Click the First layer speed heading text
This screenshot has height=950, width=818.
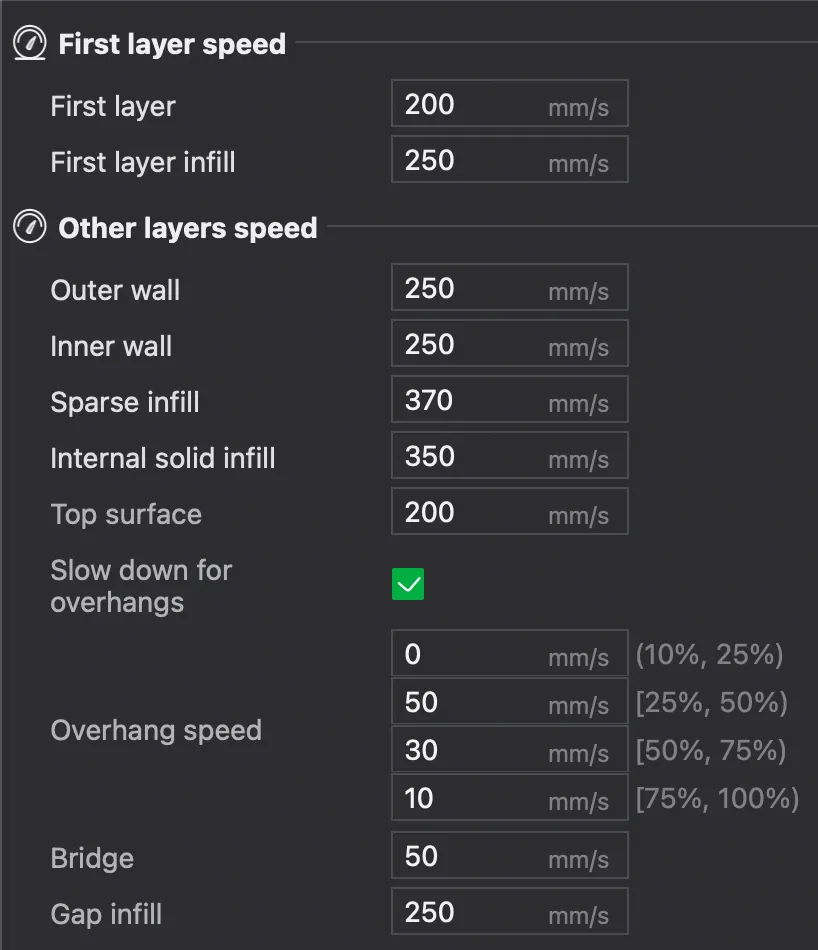[172, 44]
